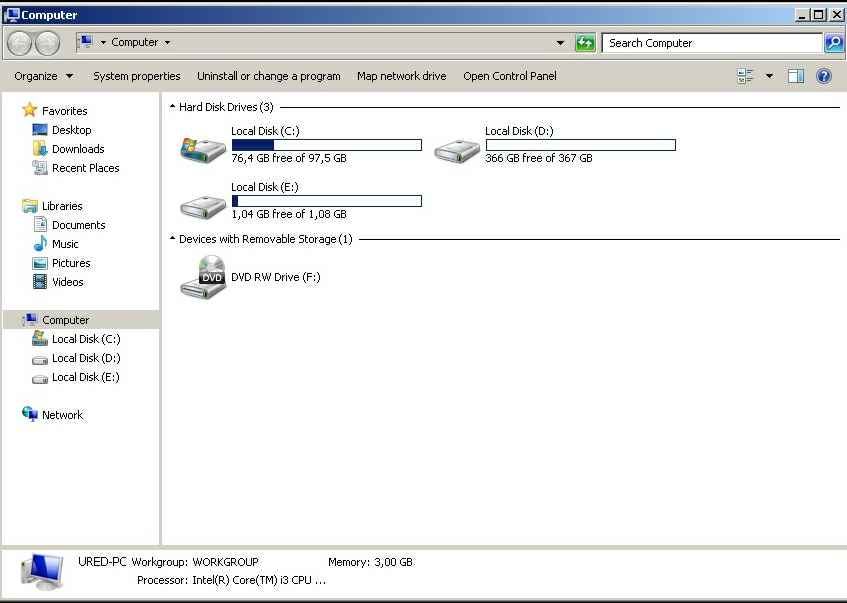Select the Local Disk (C:) drive icon
This screenshot has height=603, width=847.
[x=203, y=149]
